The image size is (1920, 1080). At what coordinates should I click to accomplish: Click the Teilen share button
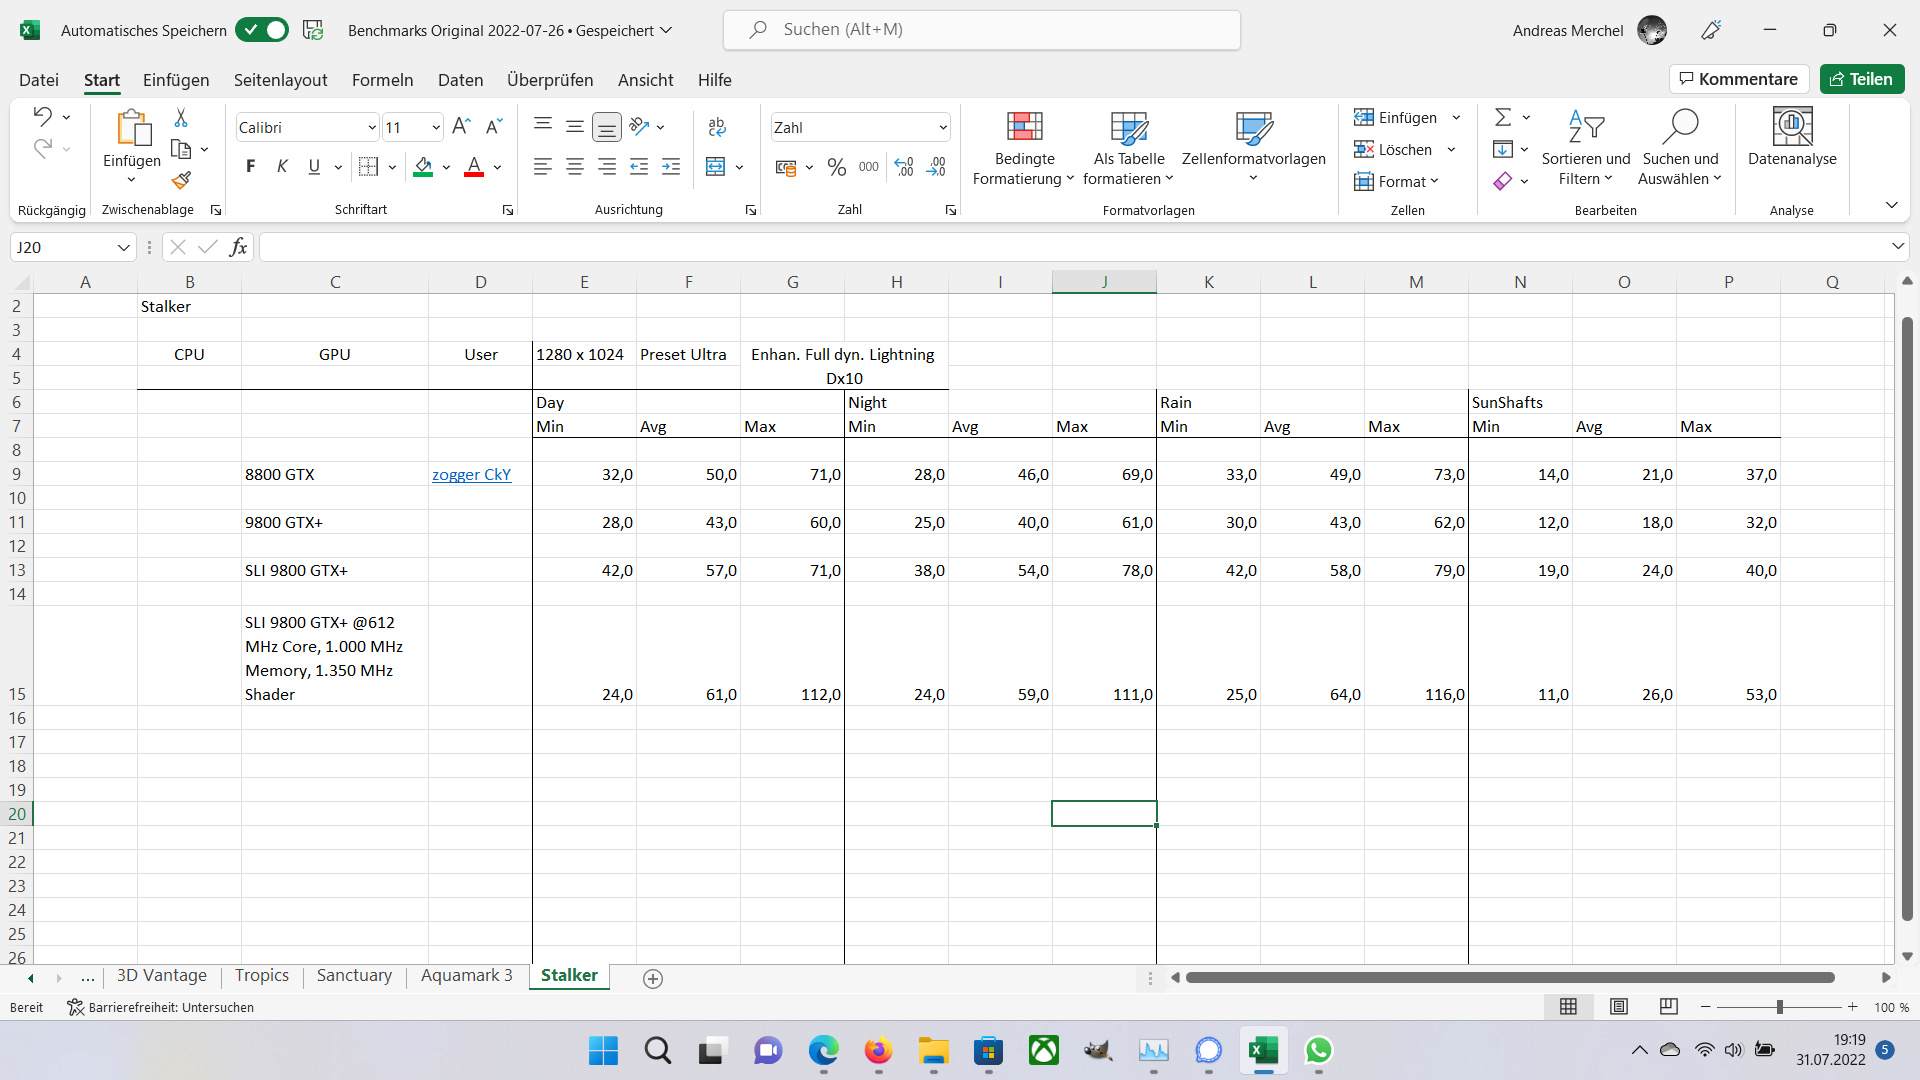(x=1861, y=79)
